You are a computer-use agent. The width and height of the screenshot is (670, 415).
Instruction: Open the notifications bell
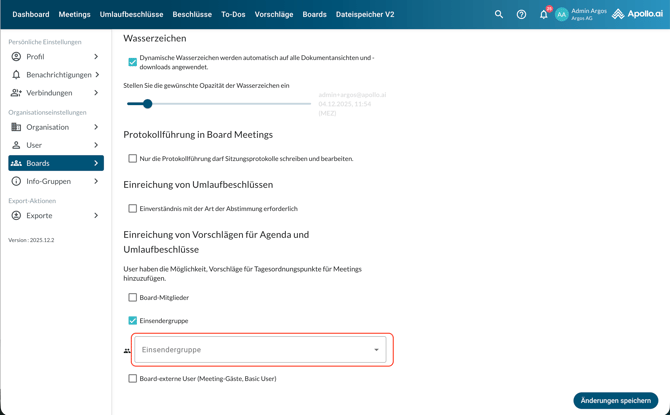pos(543,15)
